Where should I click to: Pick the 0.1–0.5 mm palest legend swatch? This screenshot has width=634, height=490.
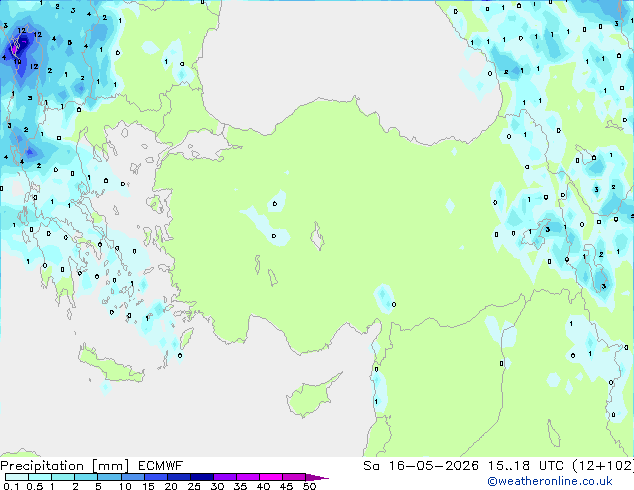tap(17, 477)
